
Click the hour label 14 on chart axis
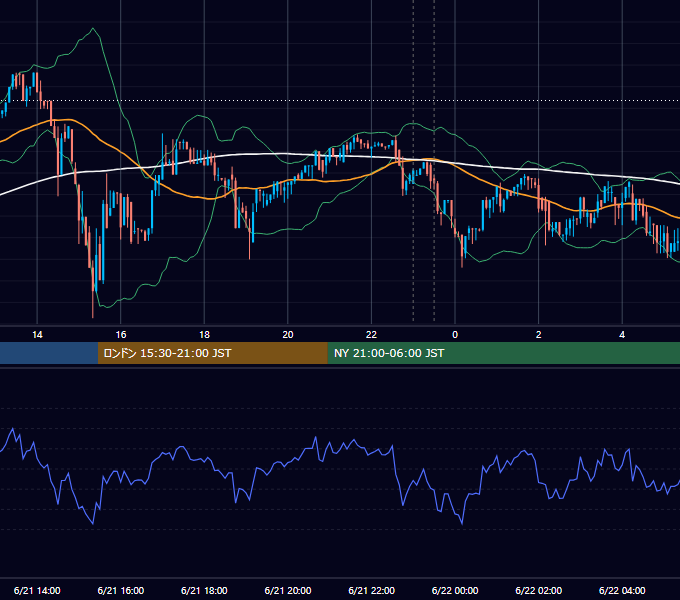37,335
